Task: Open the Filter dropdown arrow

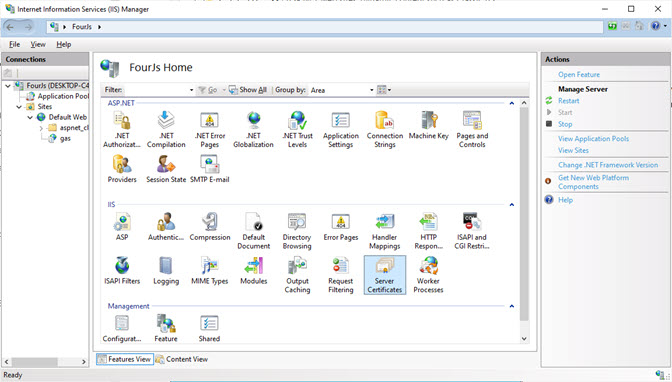Action: click(x=191, y=90)
